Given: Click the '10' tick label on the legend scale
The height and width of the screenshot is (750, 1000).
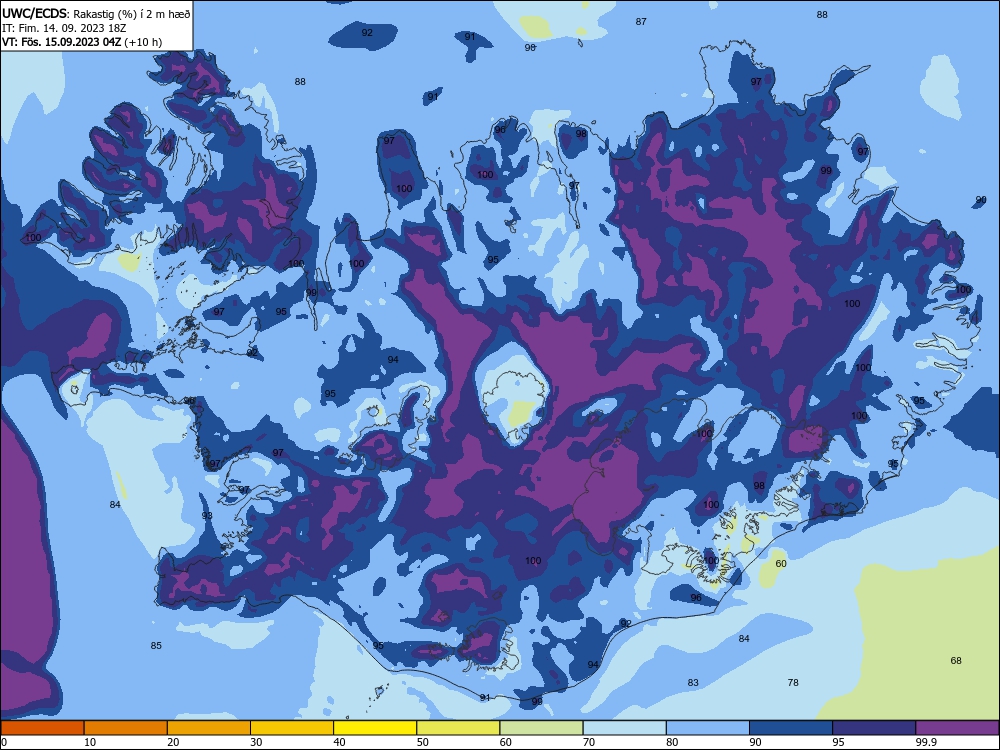Looking at the screenshot, I should click(90, 742).
